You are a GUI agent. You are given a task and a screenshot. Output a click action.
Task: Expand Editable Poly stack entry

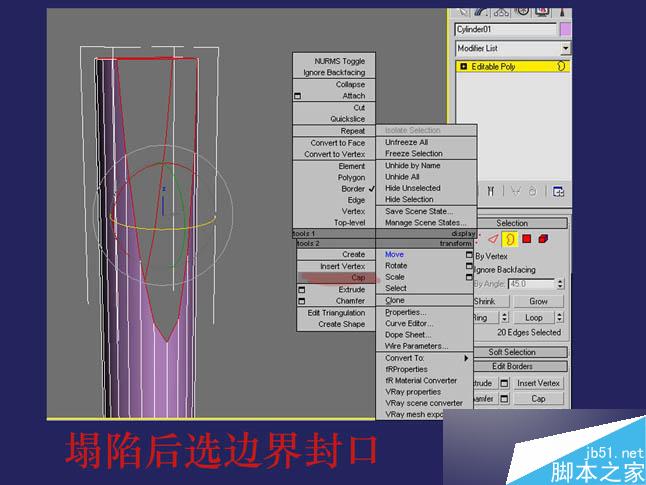(463, 66)
